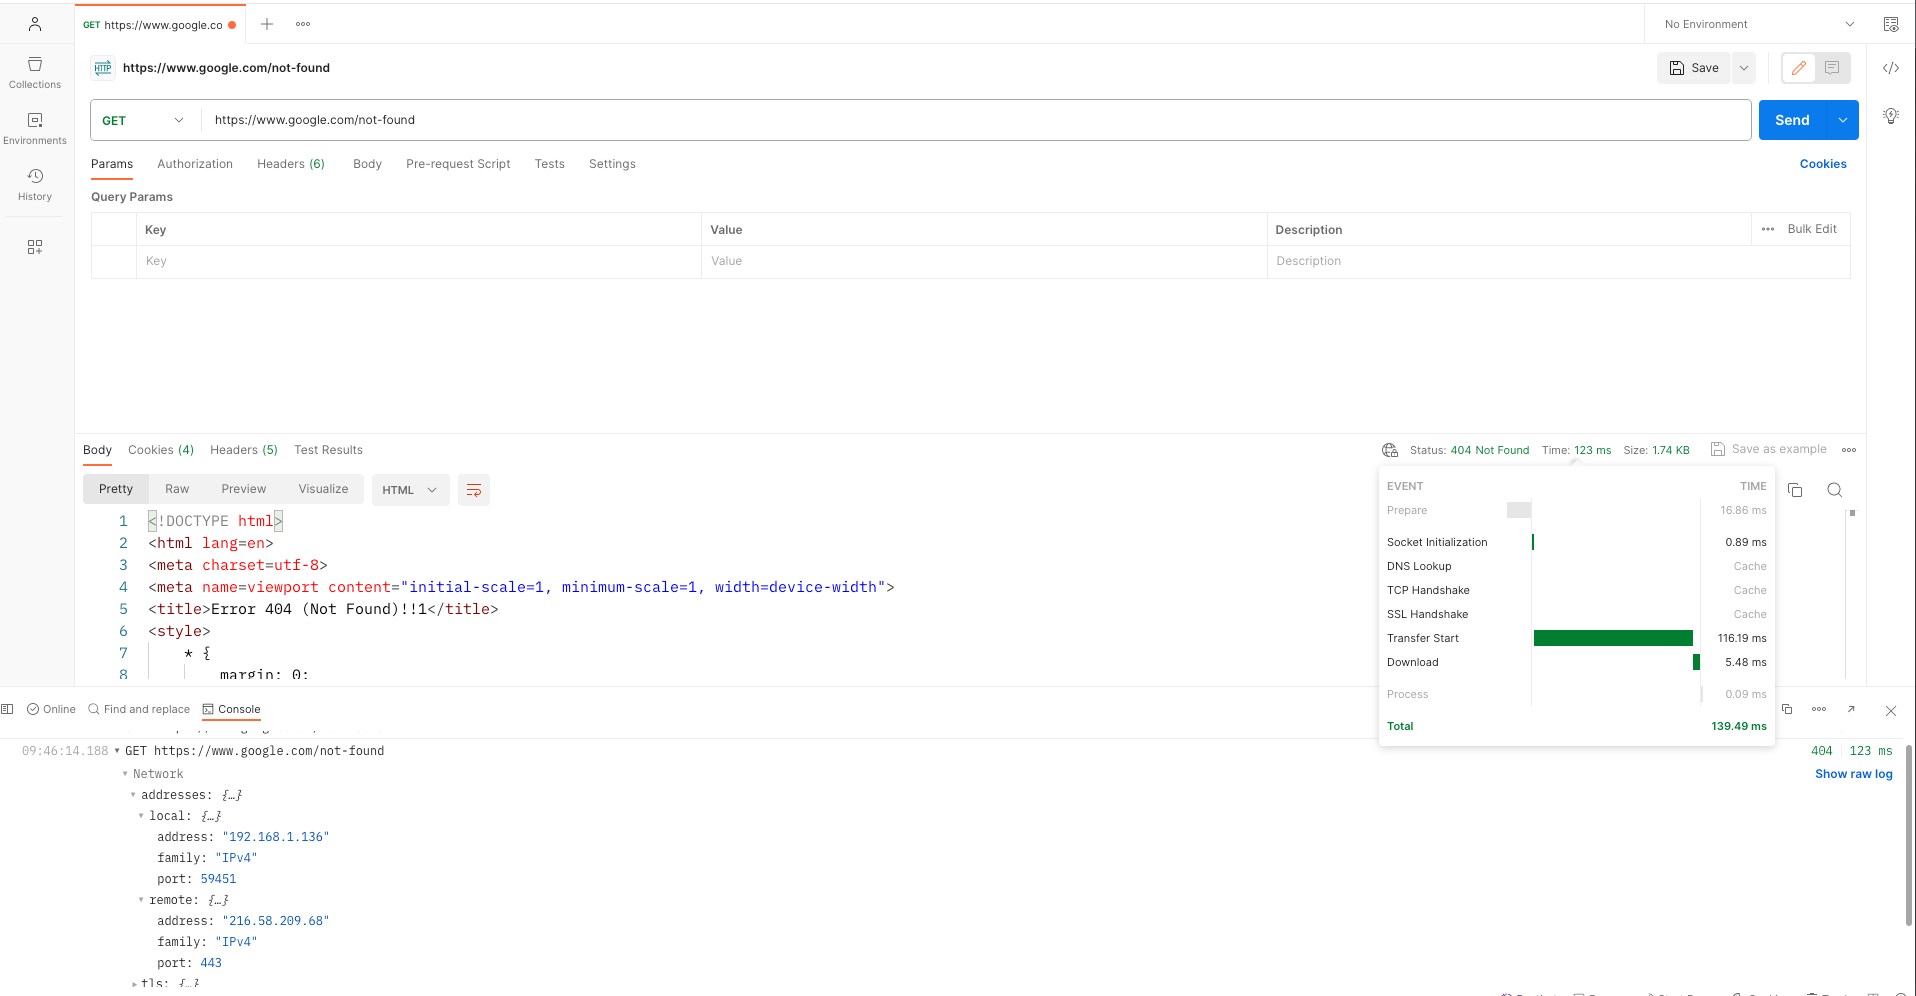
Task: Switch to the Authorization tab
Action: [195, 164]
